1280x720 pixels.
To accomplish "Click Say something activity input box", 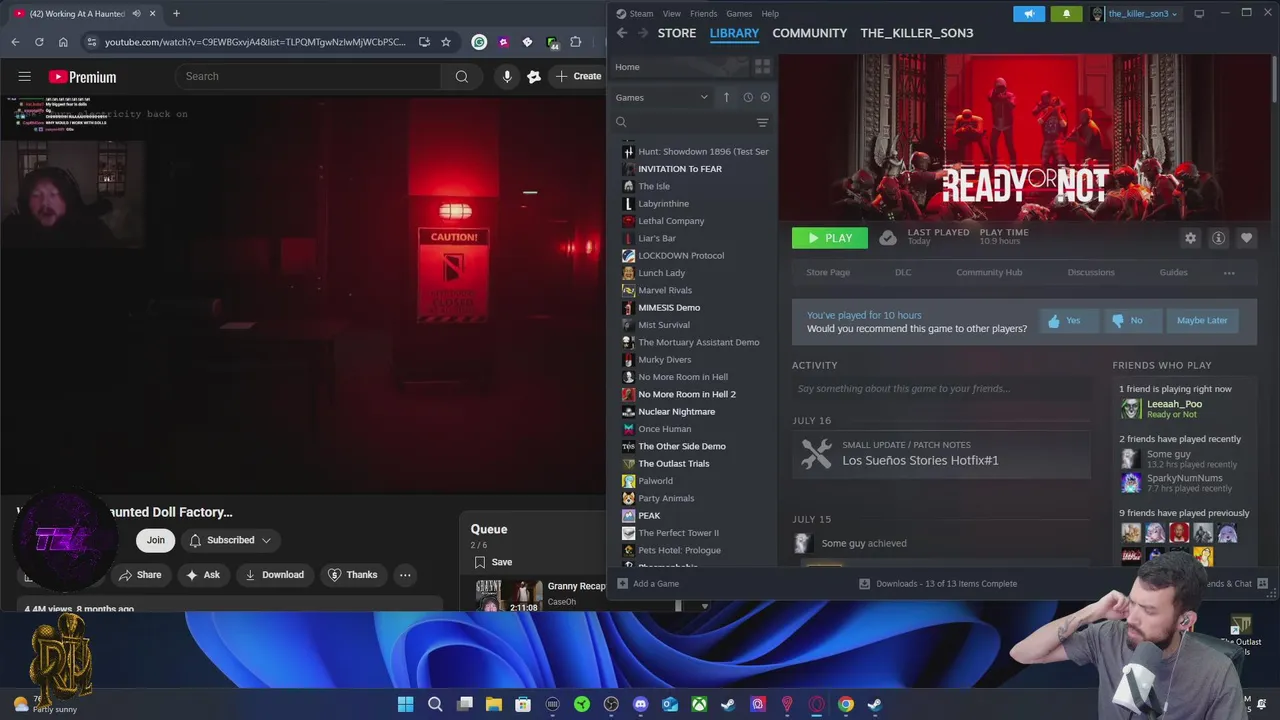I will click(940, 388).
